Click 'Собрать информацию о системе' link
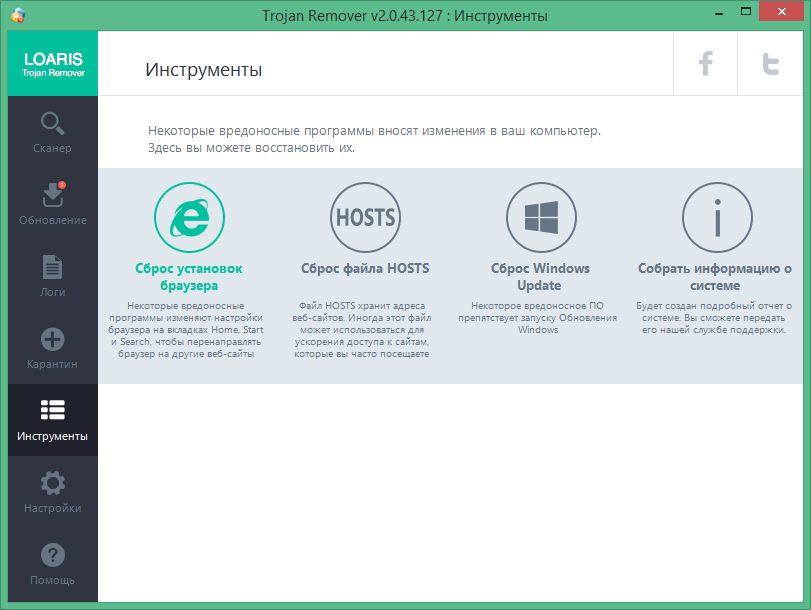 click(715, 277)
